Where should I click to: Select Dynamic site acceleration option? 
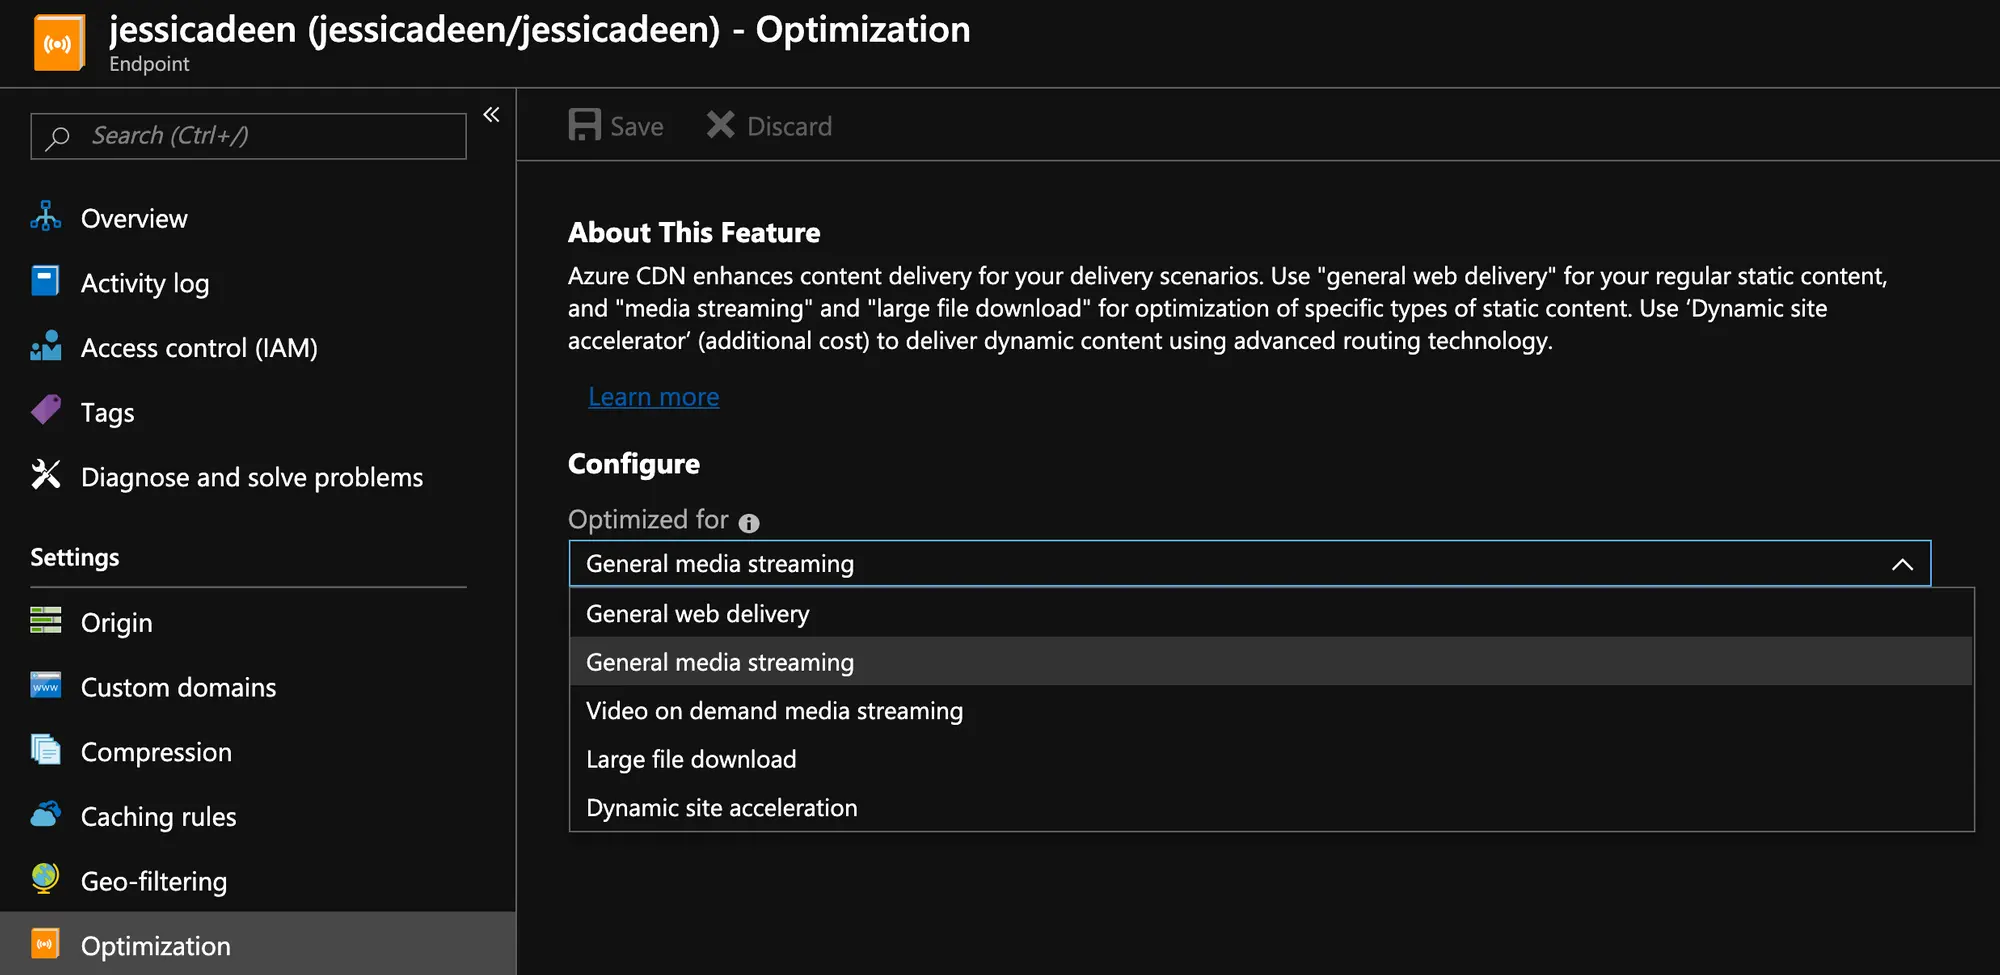coord(1272,807)
